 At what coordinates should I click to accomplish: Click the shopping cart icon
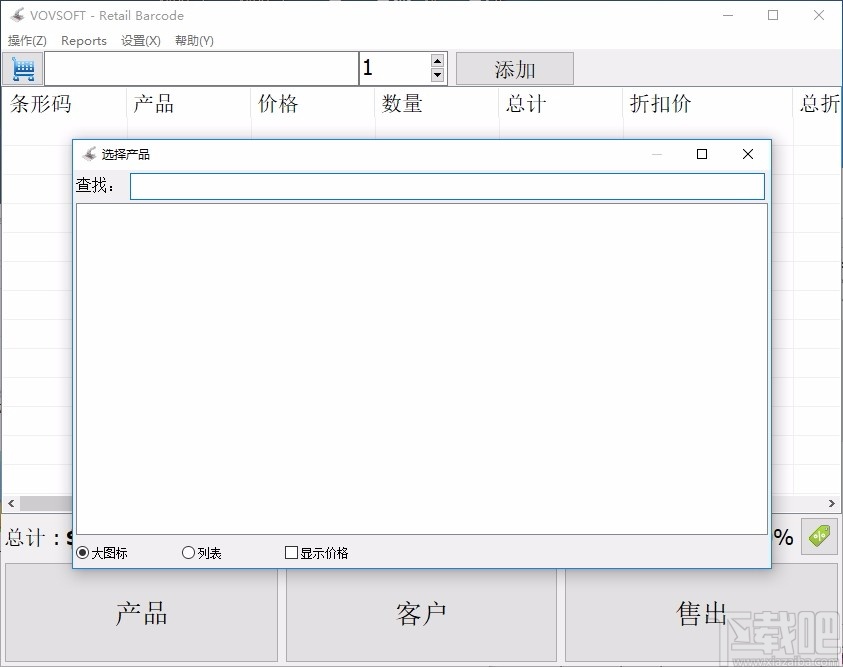[x=23, y=68]
